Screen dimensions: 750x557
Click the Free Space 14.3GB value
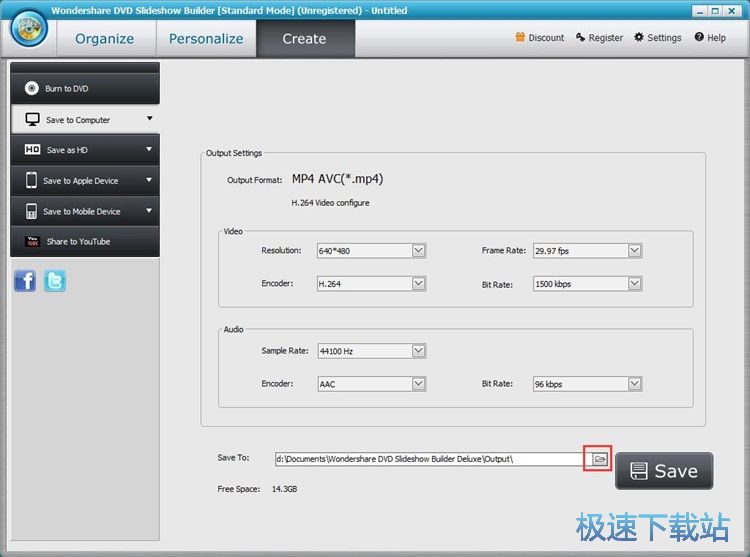(x=285, y=489)
